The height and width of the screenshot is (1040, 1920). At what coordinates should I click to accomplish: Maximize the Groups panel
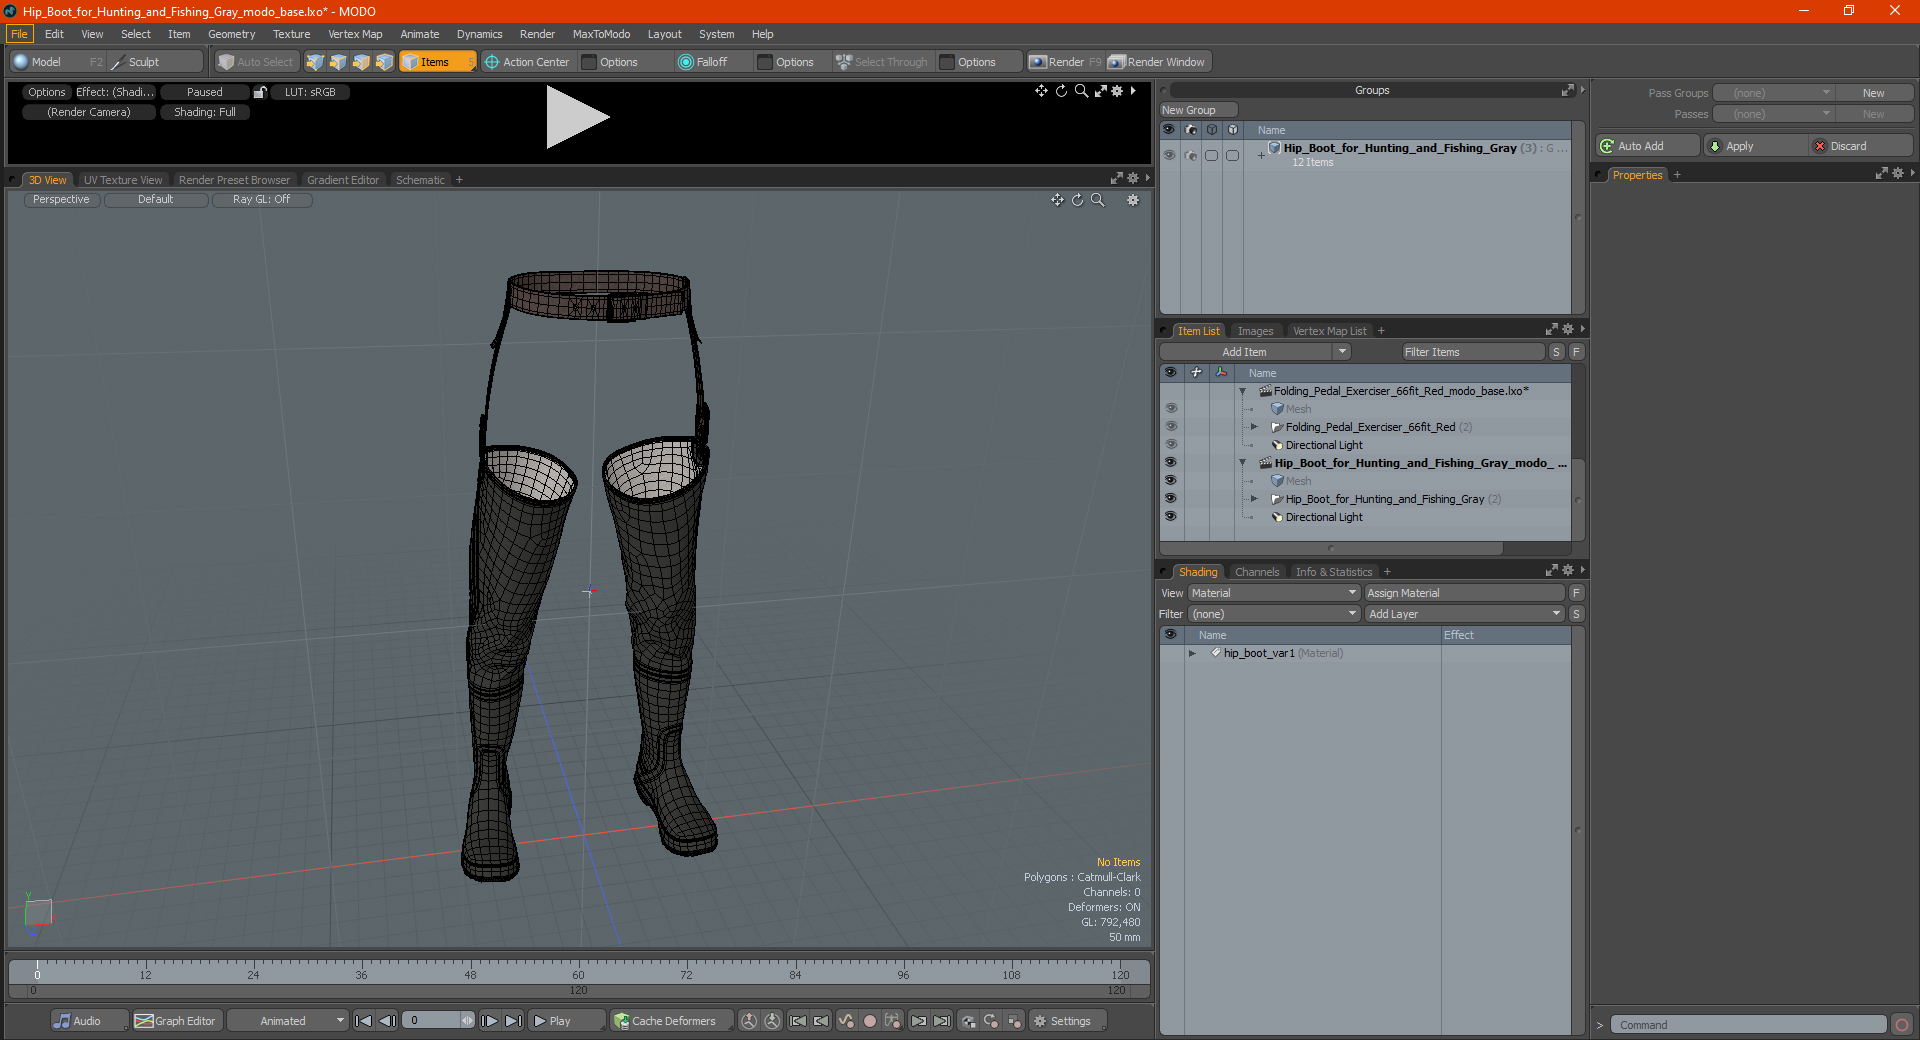[x=1567, y=90]
